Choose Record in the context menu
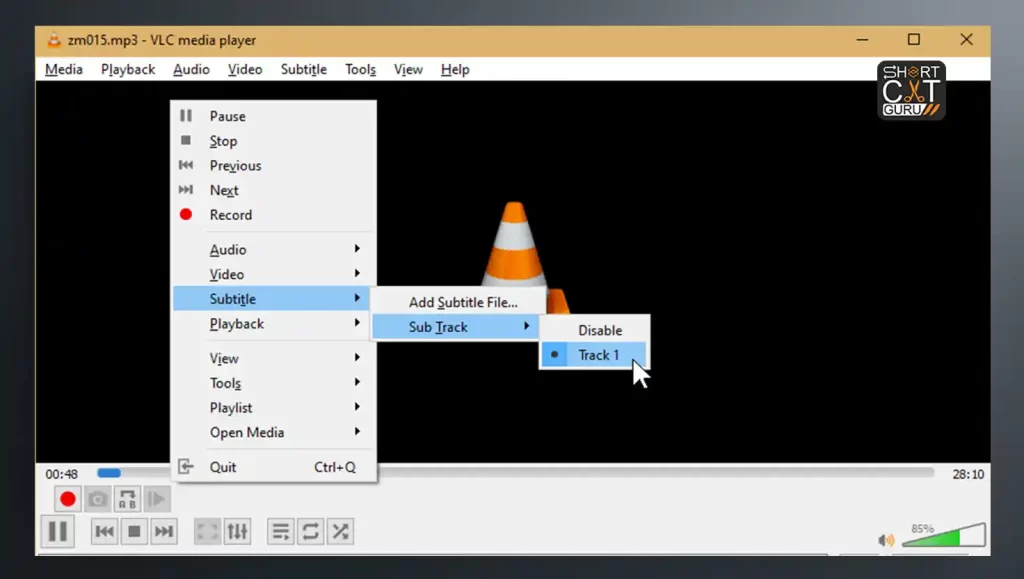The height and width of the screenshot is (579, 1024). (x=274, y=215)
